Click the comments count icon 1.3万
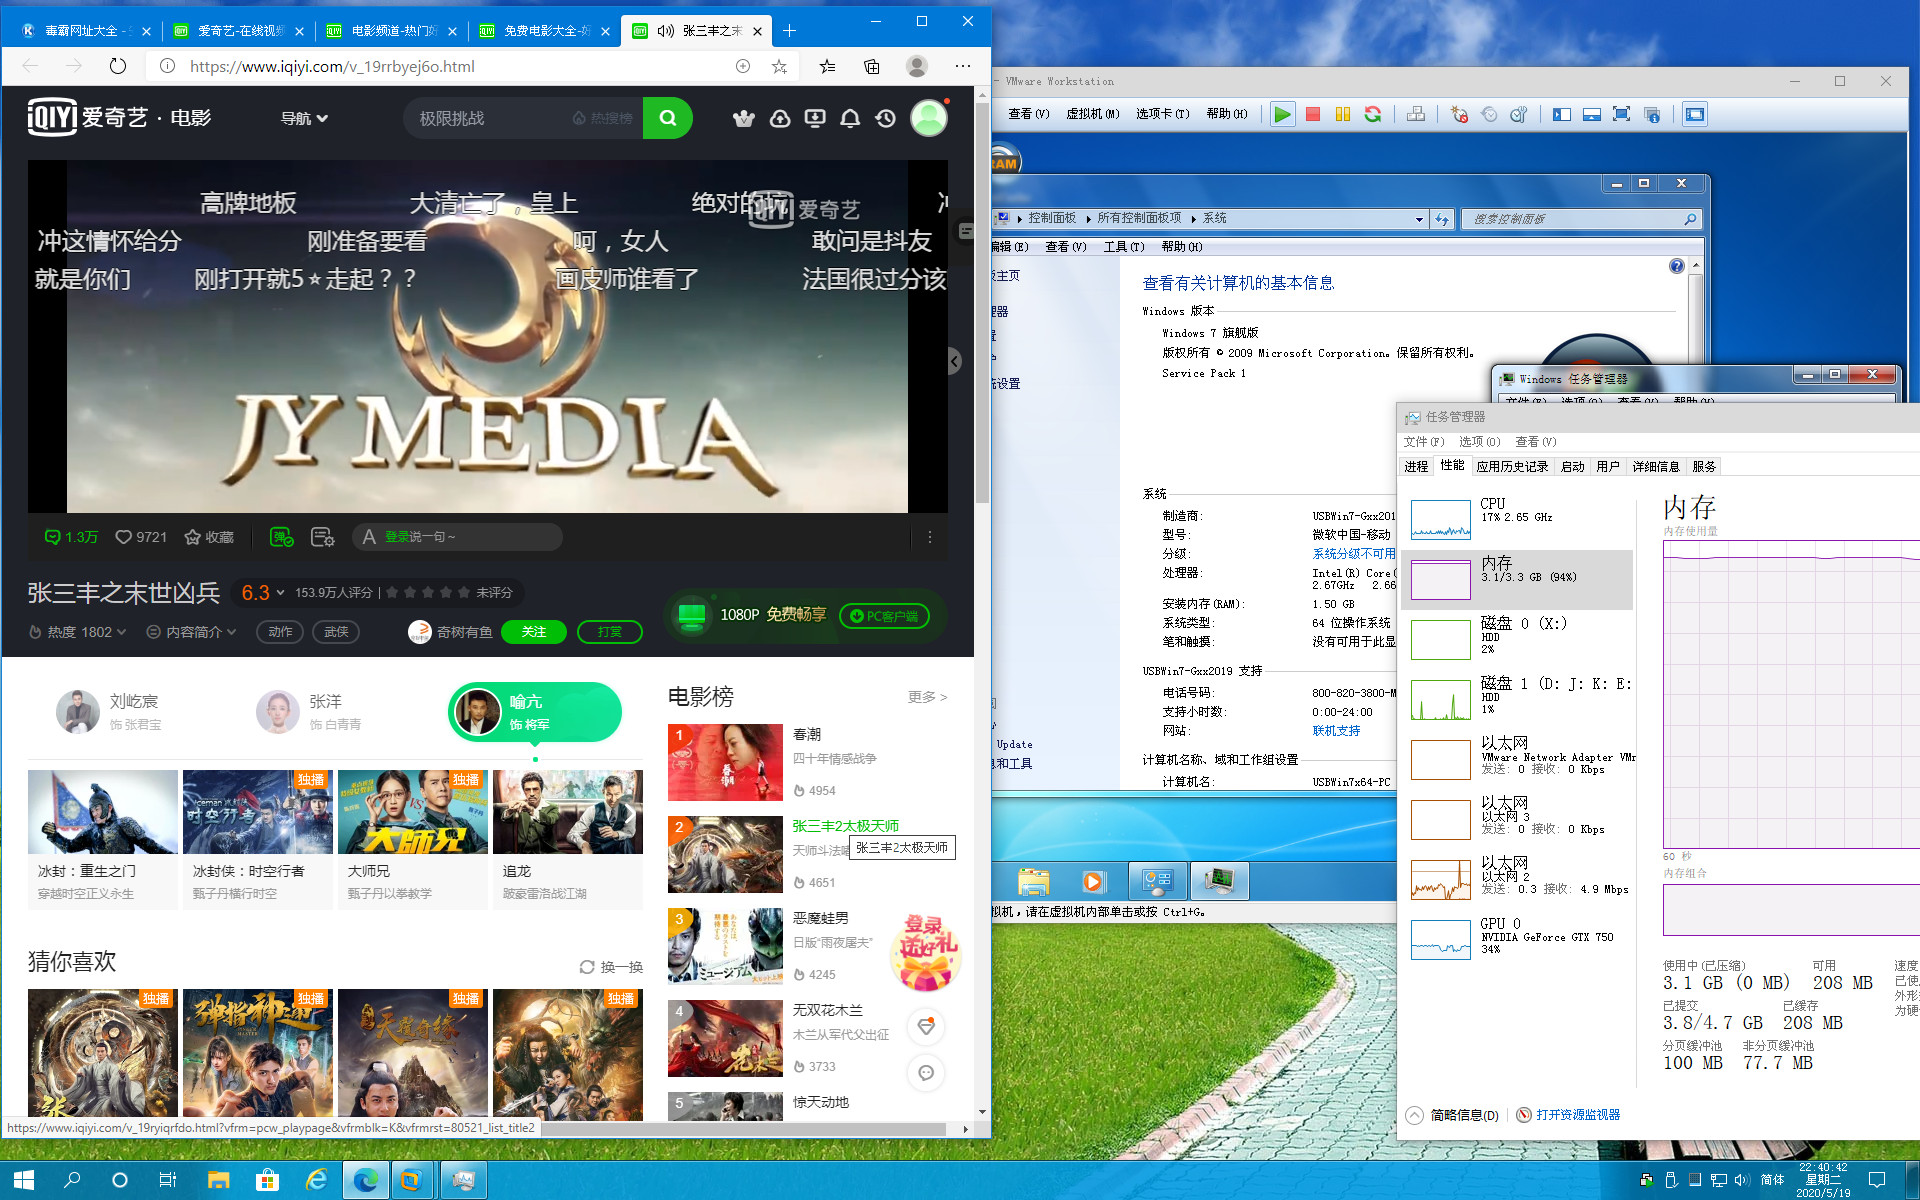Screen dimensions: 1920x1200 (71, 537)
